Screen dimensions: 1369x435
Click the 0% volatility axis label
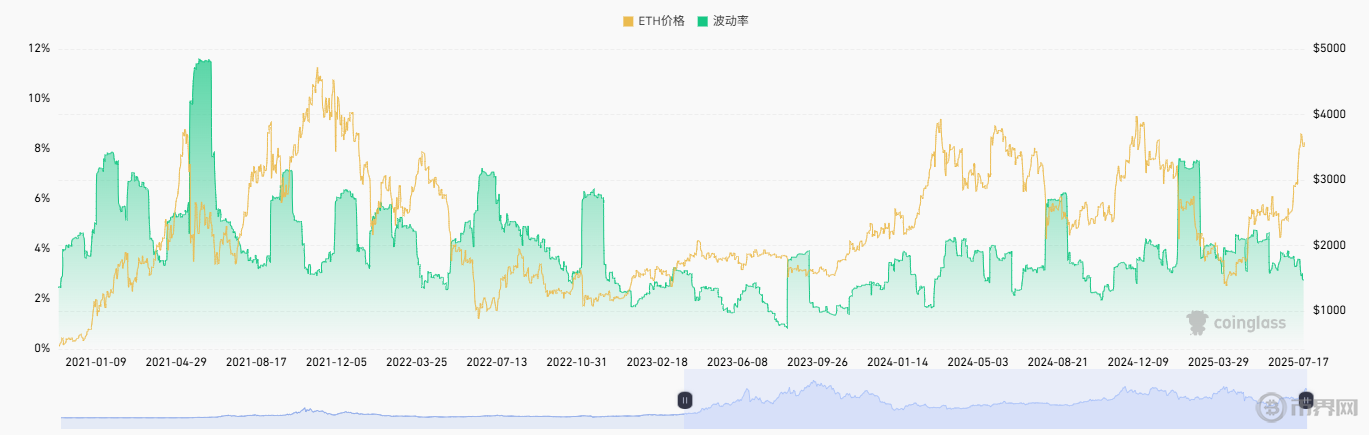(43, 348)
